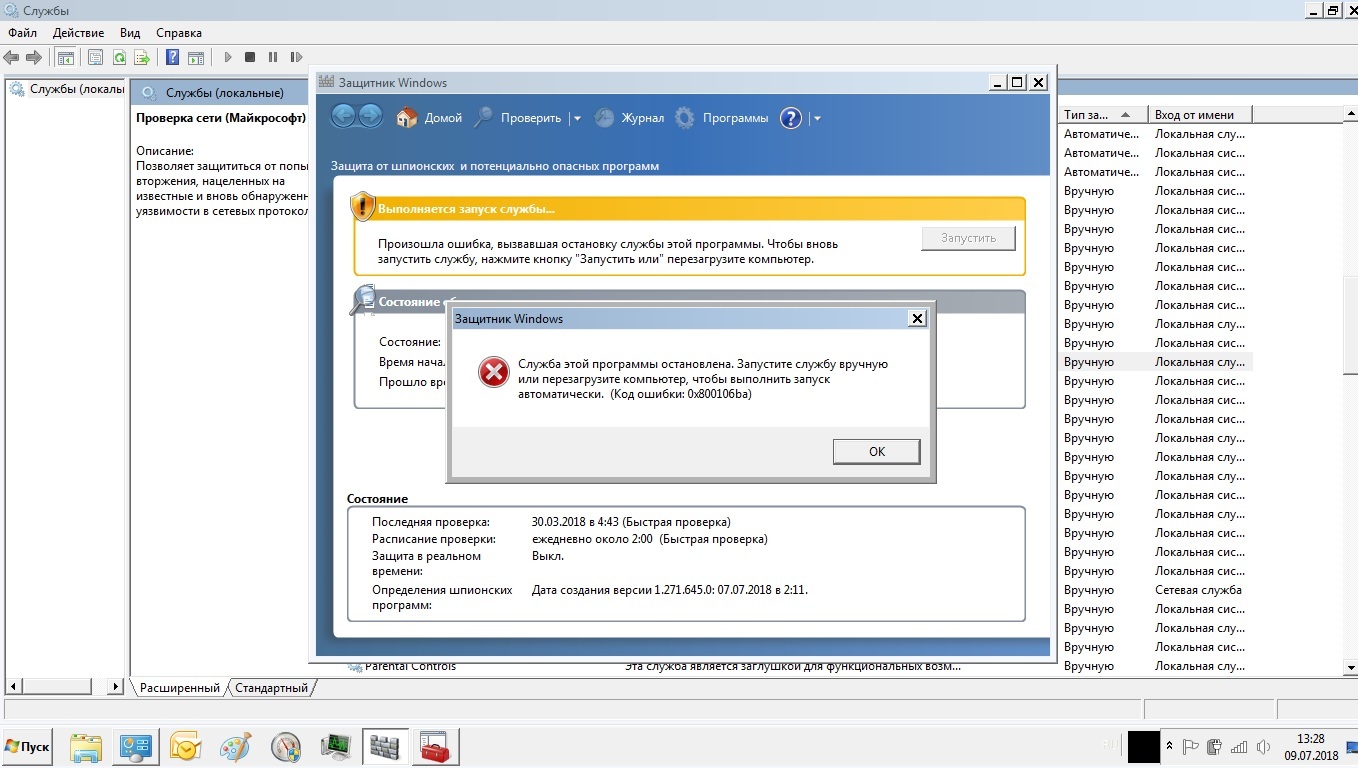Click the Start service play icon
Screen dimensions: 1358x783
(228, 57)
